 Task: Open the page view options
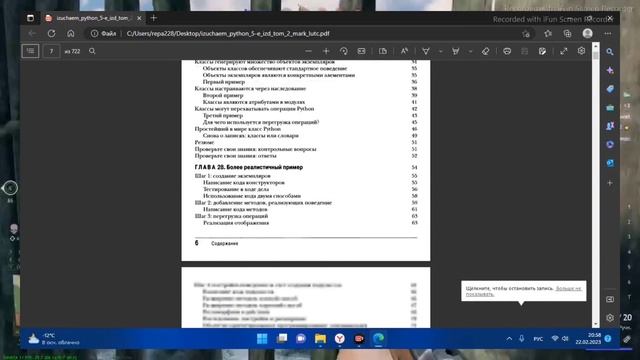[x=383, y=51]
